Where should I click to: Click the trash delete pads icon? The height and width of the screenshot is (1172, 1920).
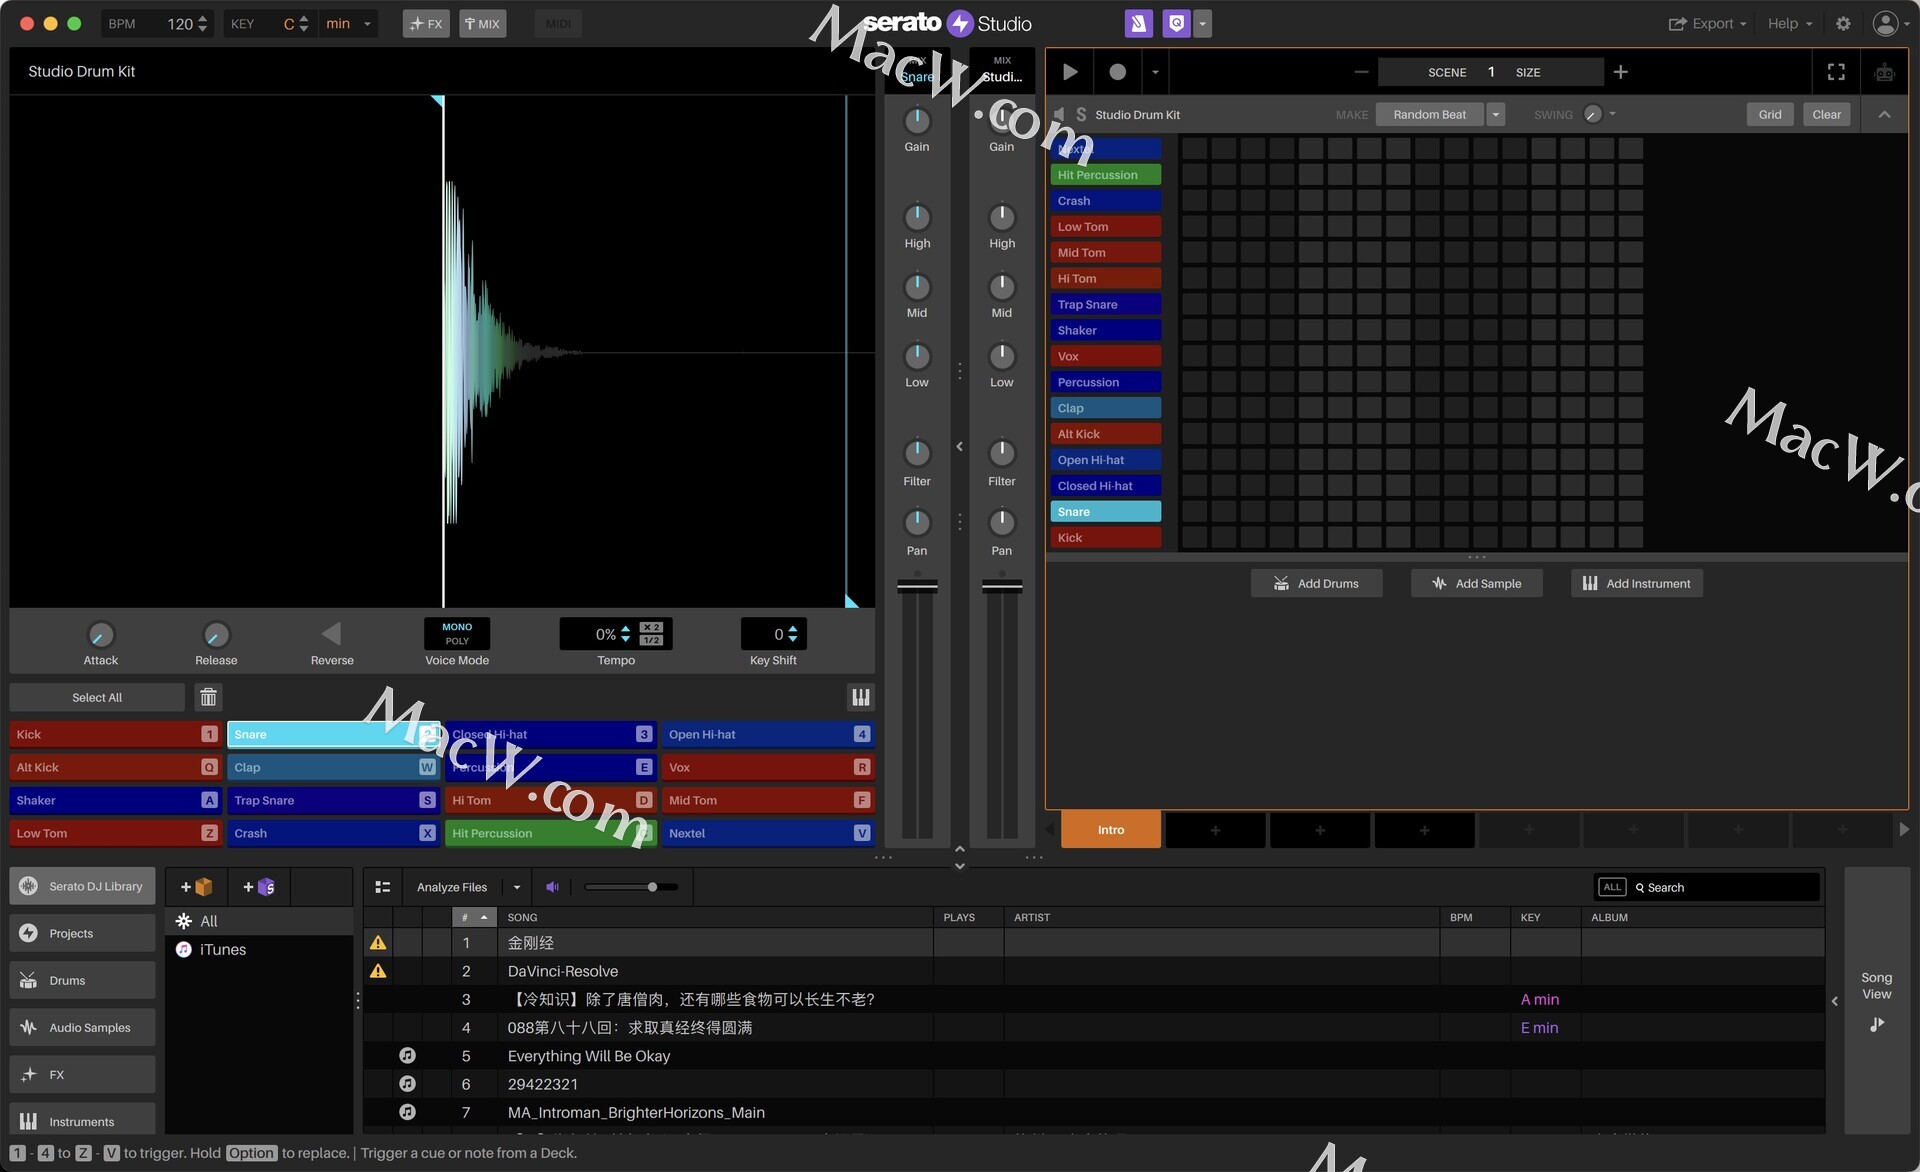pyautogui.click(x=208, y=697)
